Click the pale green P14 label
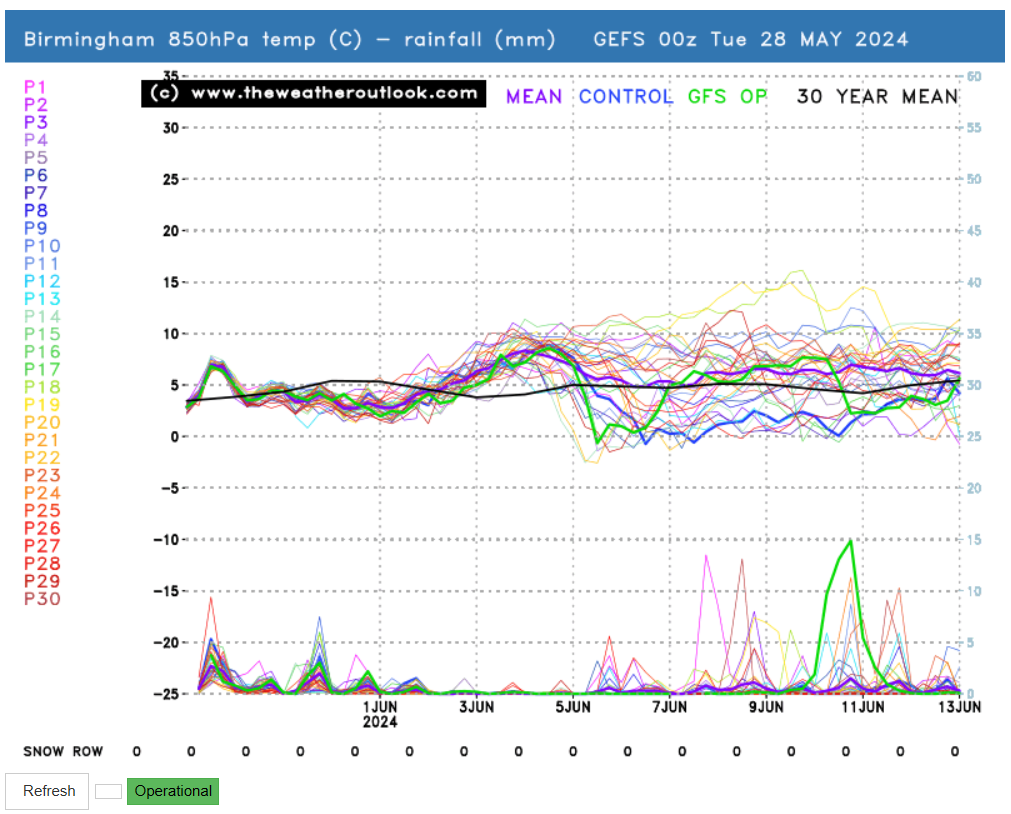 click(x=42, y=316)
